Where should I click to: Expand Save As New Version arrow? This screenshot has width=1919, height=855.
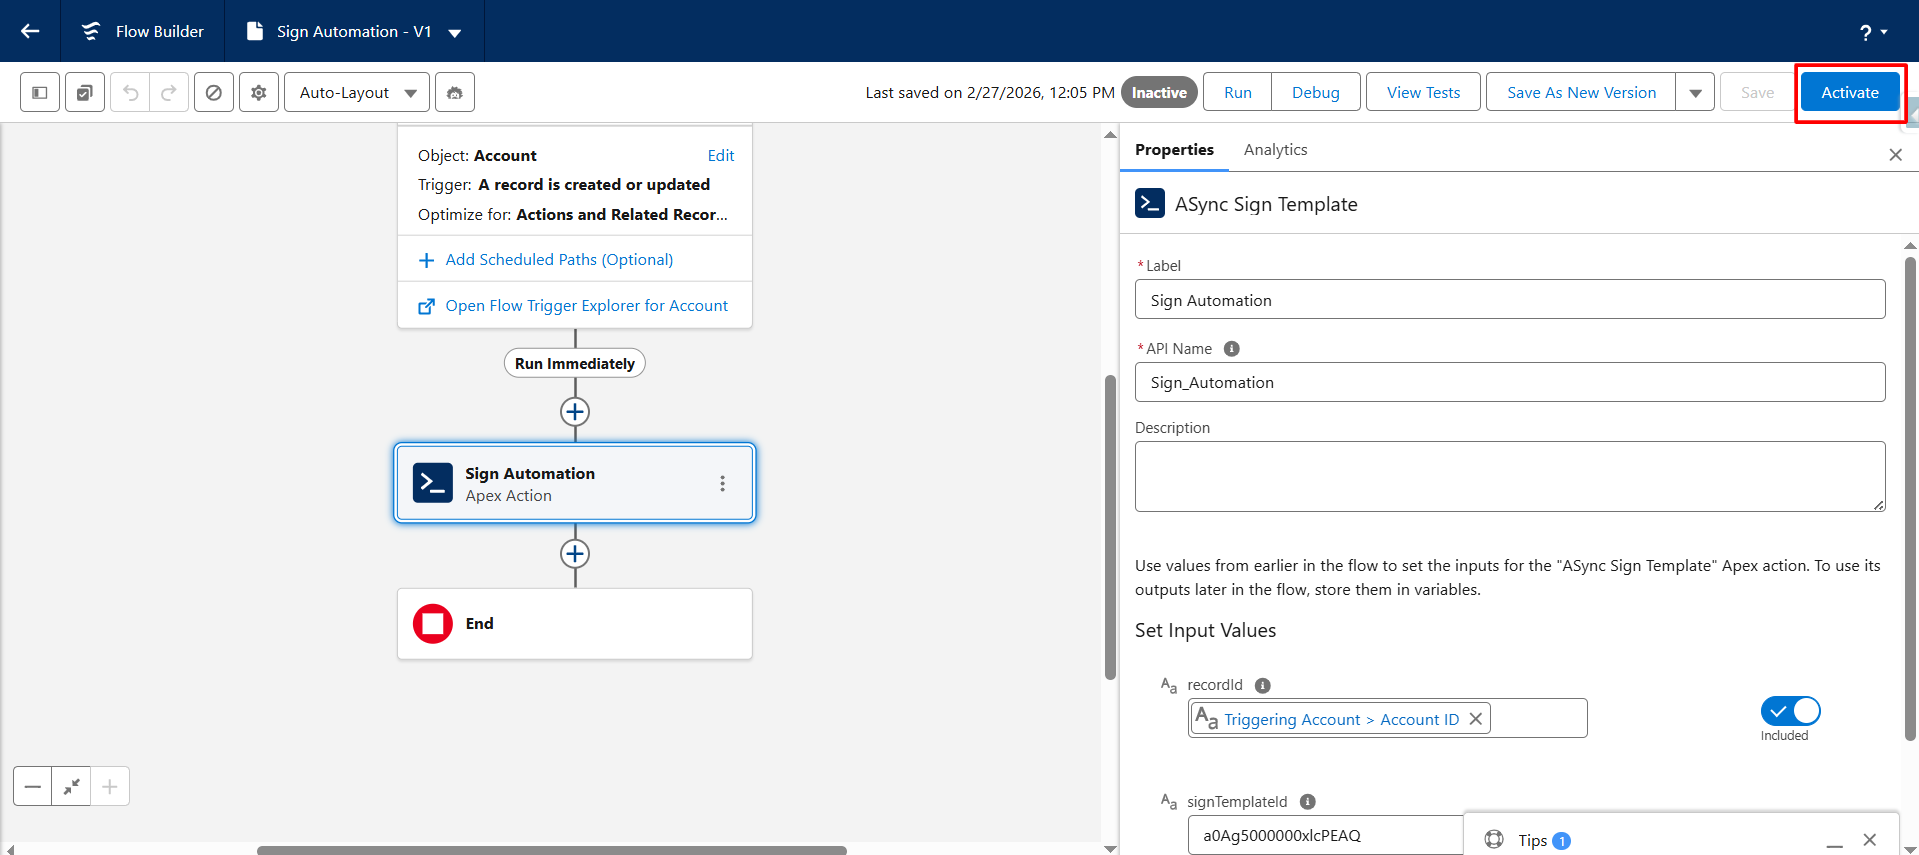(1695, 93)
